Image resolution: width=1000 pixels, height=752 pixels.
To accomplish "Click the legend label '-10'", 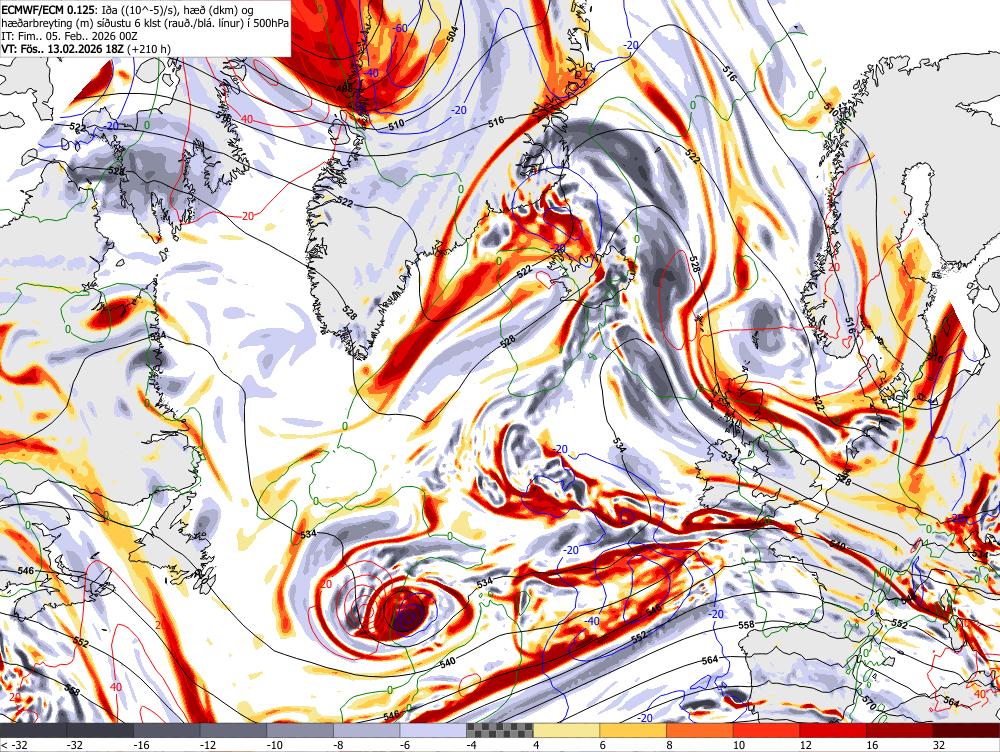I will click(x=274, y=745).
